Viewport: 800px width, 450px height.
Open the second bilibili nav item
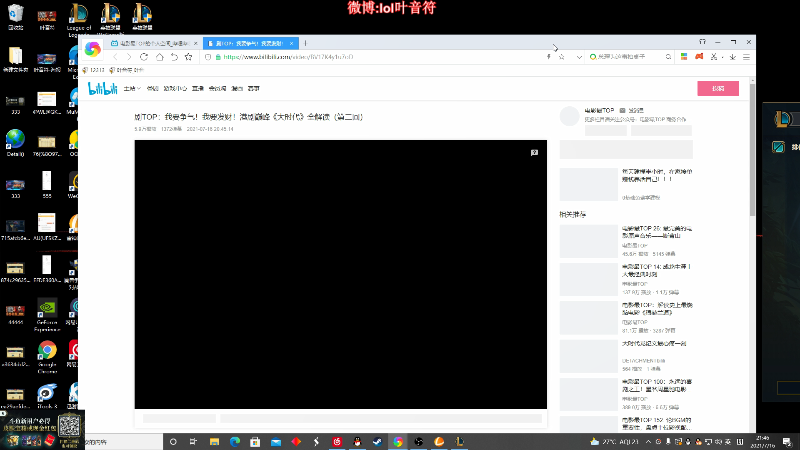[x=153, y=89]
